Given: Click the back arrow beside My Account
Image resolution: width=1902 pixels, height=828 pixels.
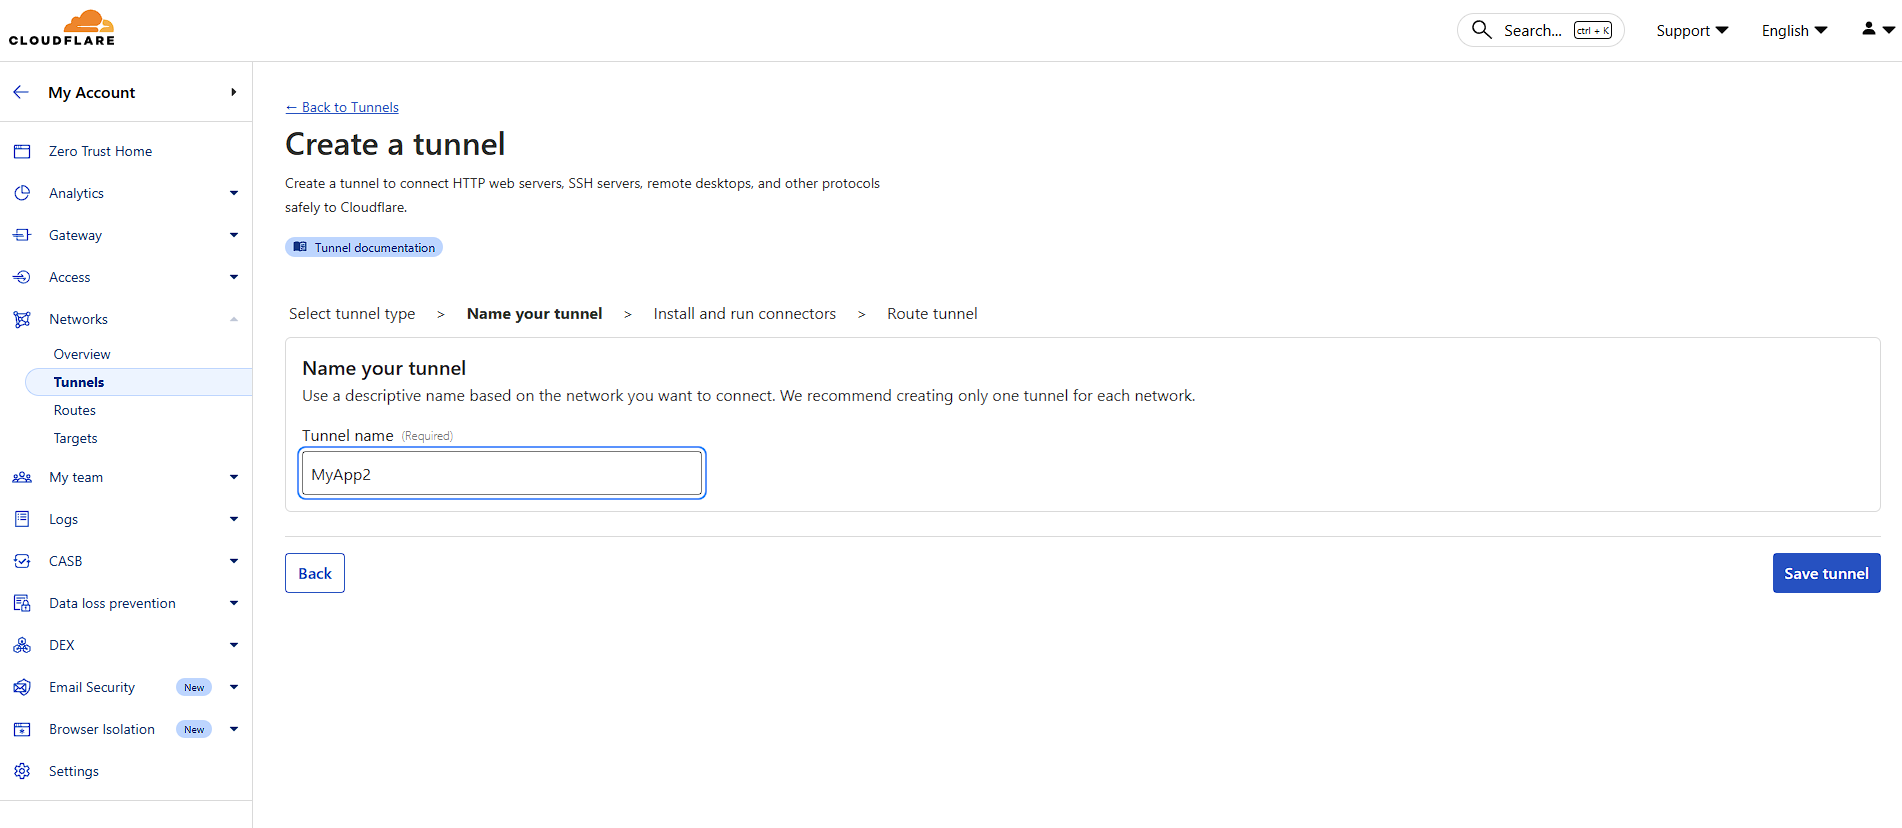Looking at the screenshot, I should click(21, 92).
